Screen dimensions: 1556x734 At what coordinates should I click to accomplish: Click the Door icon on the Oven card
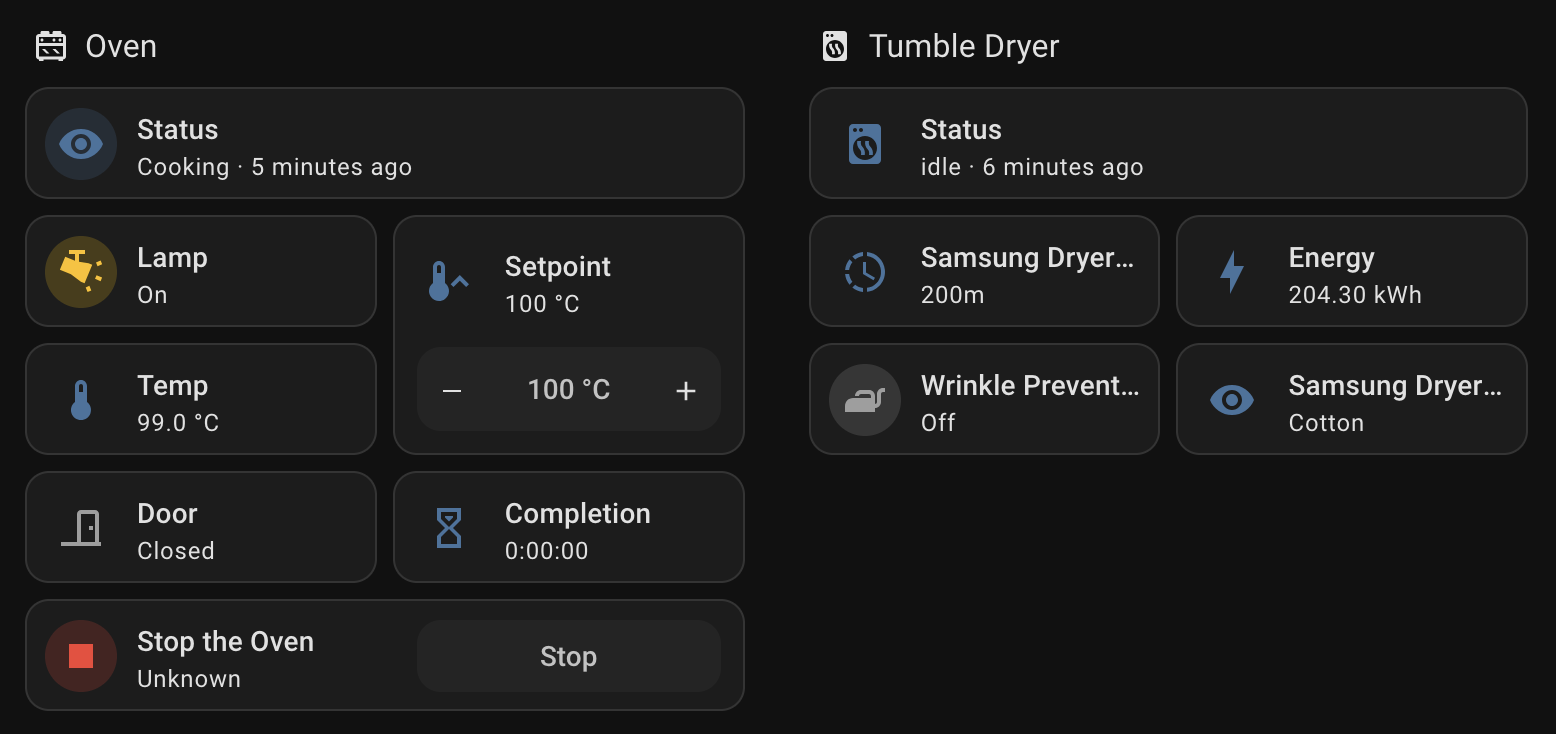click(x=81, y=528)
